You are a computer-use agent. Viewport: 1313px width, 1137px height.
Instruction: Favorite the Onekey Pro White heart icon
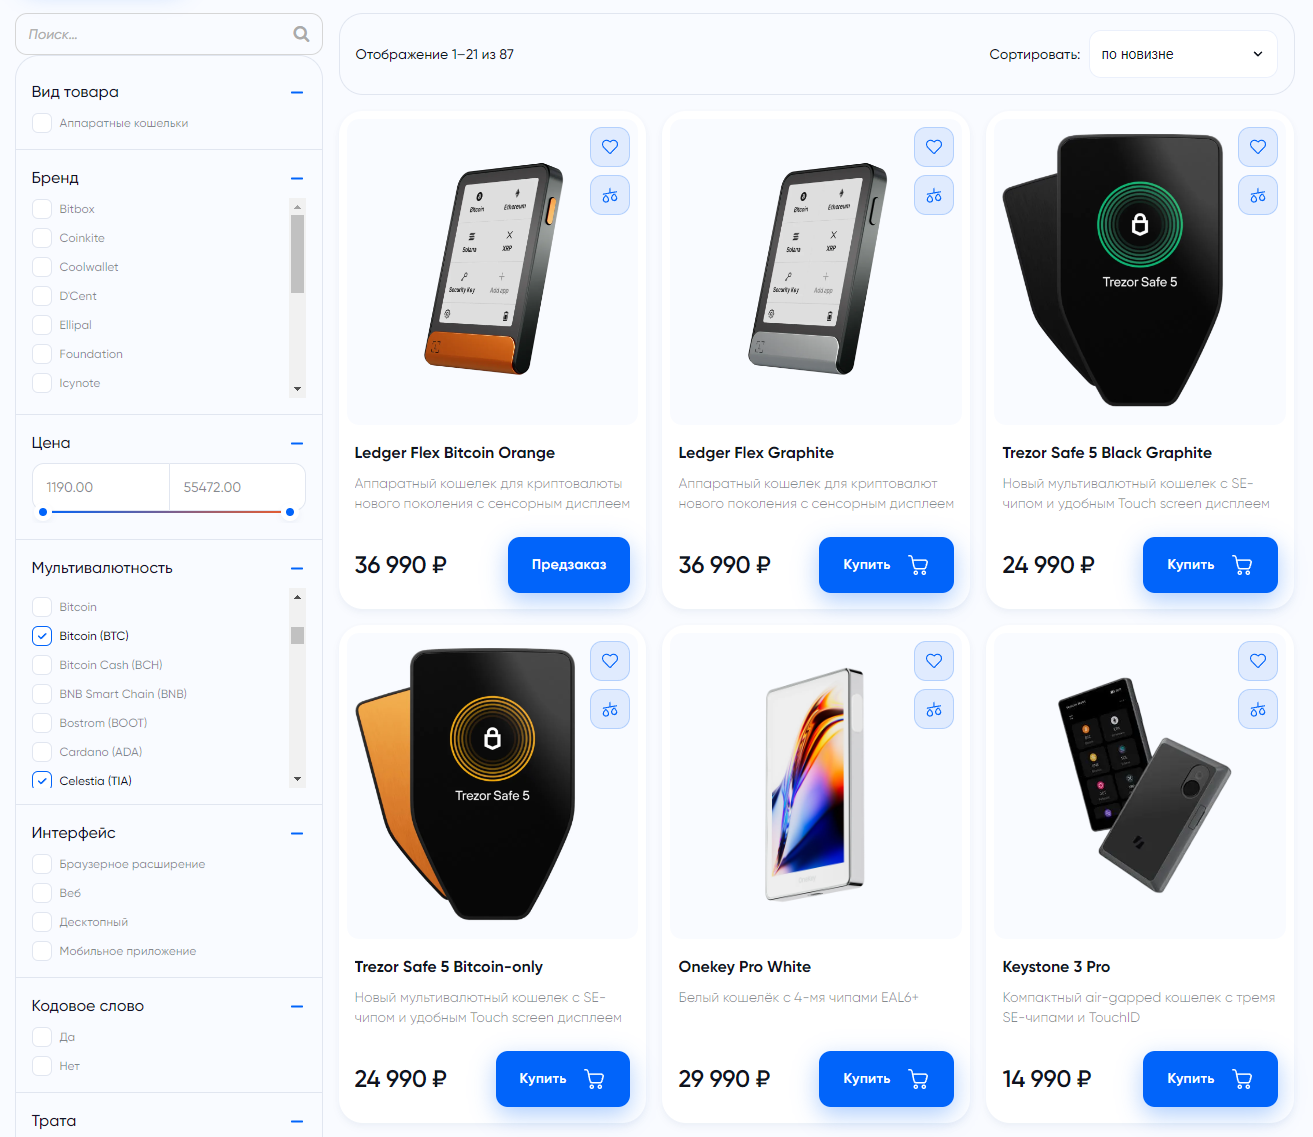[x=934, y=661]
